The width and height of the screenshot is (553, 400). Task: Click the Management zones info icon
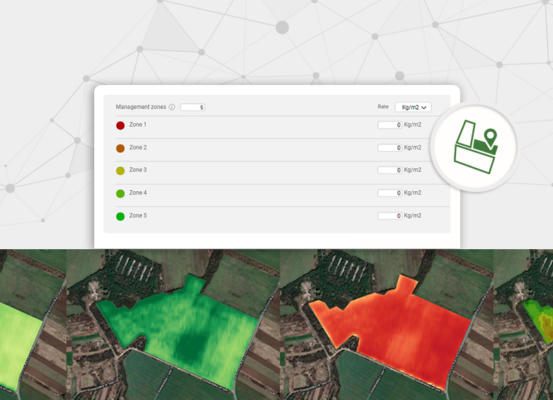(172, 107)
